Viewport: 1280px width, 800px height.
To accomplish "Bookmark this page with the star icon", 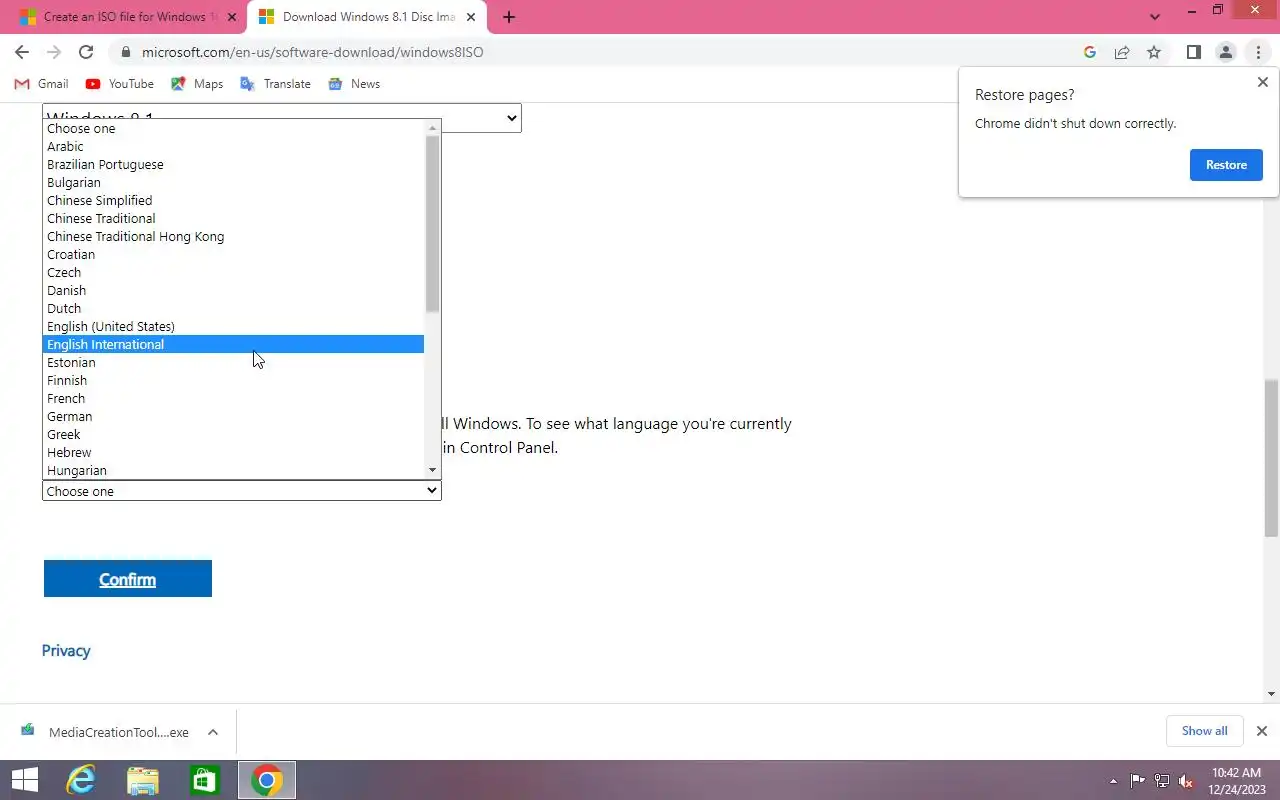I will click(x=1154, y=52).
